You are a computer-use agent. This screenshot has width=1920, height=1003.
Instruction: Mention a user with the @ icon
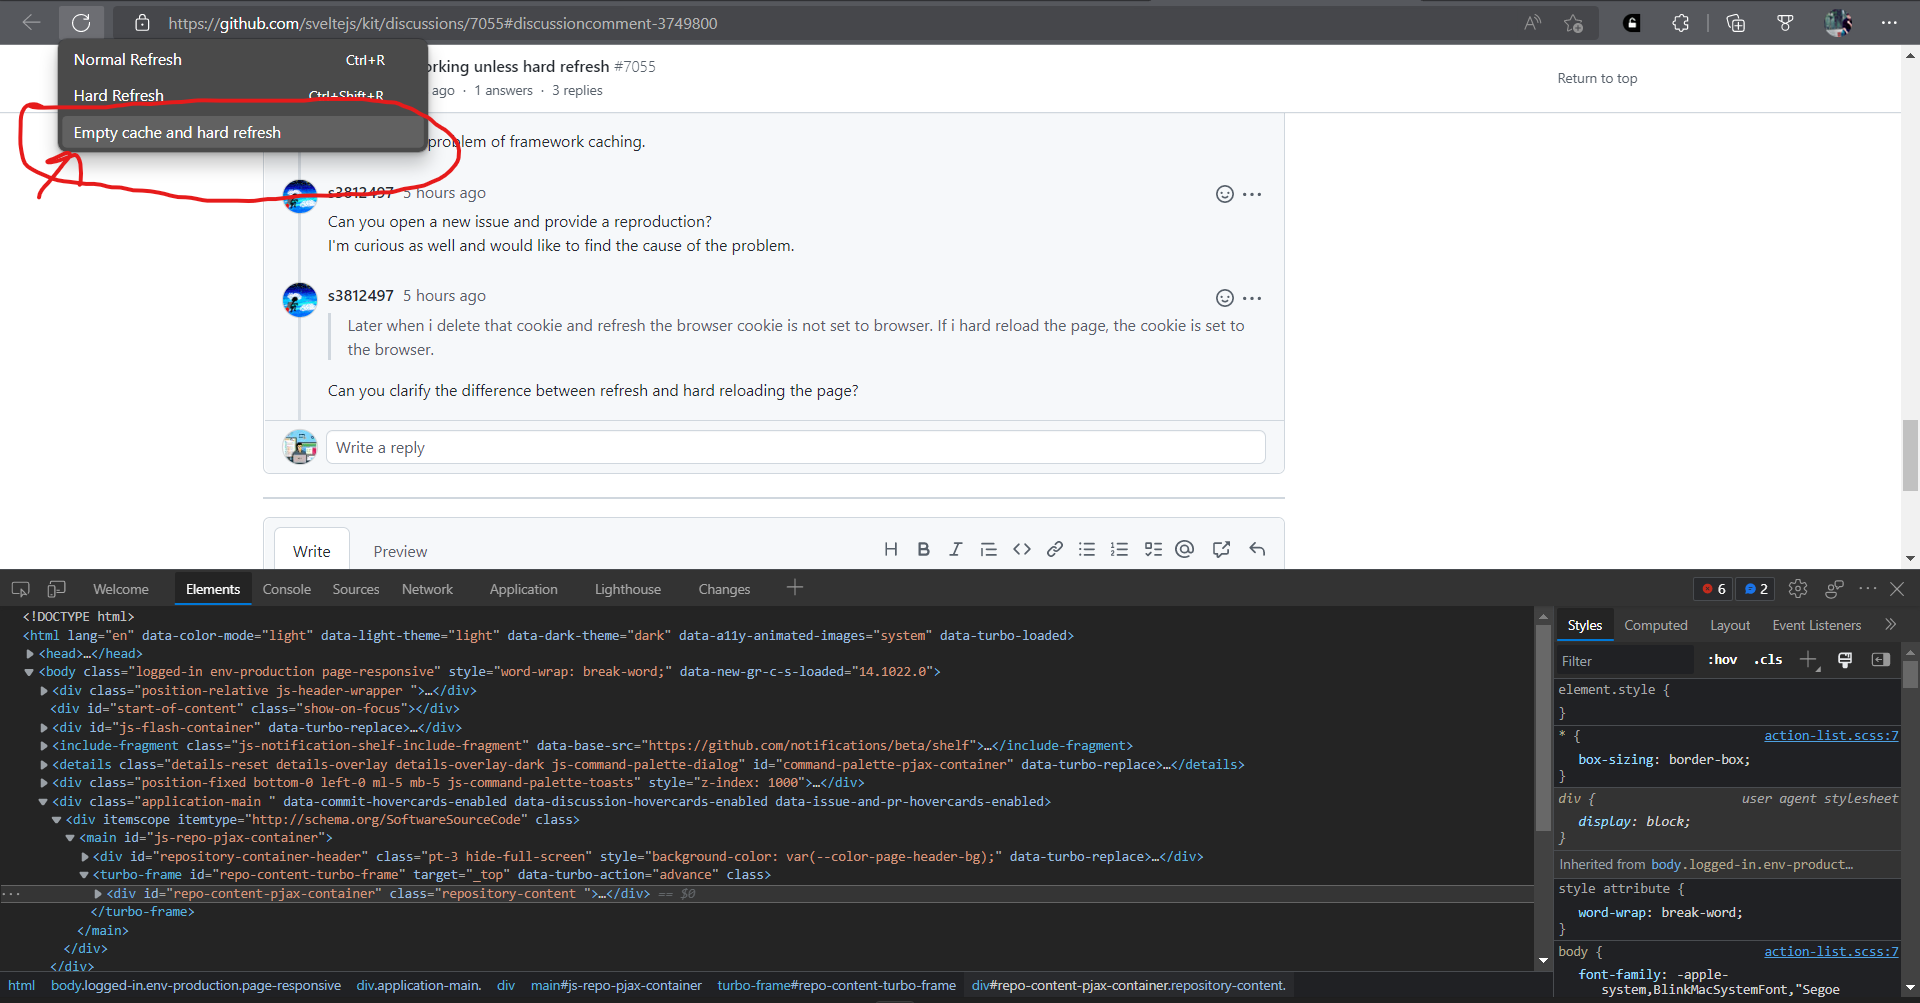point(1185,549)
